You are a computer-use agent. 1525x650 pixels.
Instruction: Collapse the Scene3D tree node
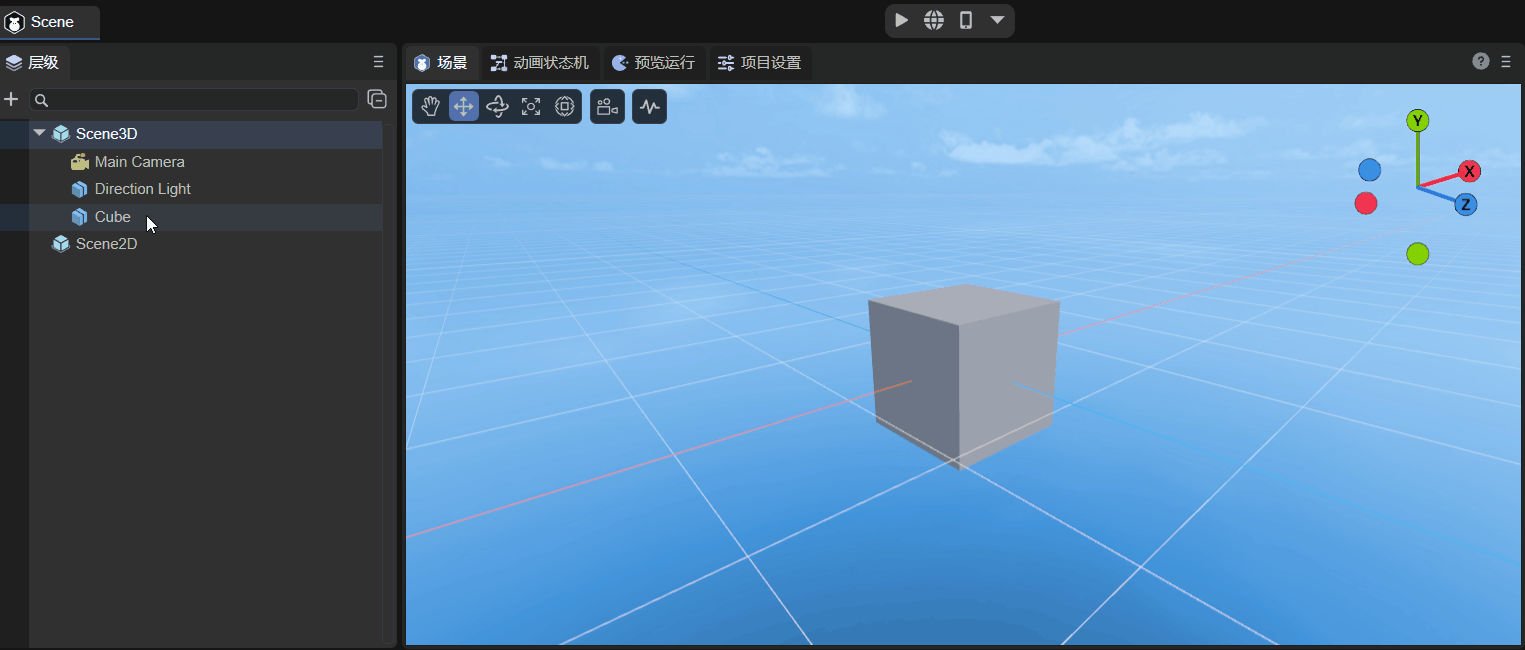tap(39, 133)
